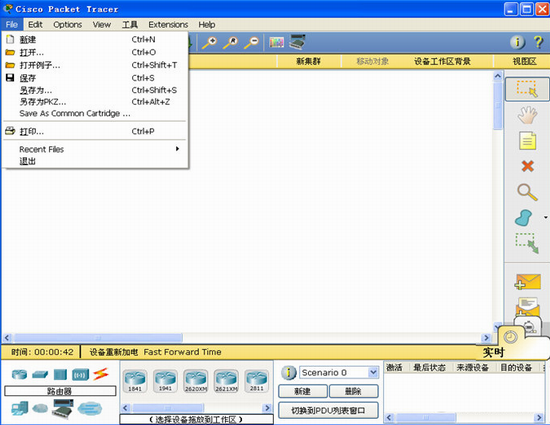Image resolution: width=550 pixels, height=425 pixels.
Task: Click the 新集群 button
Action: click(x=309, y=61)
